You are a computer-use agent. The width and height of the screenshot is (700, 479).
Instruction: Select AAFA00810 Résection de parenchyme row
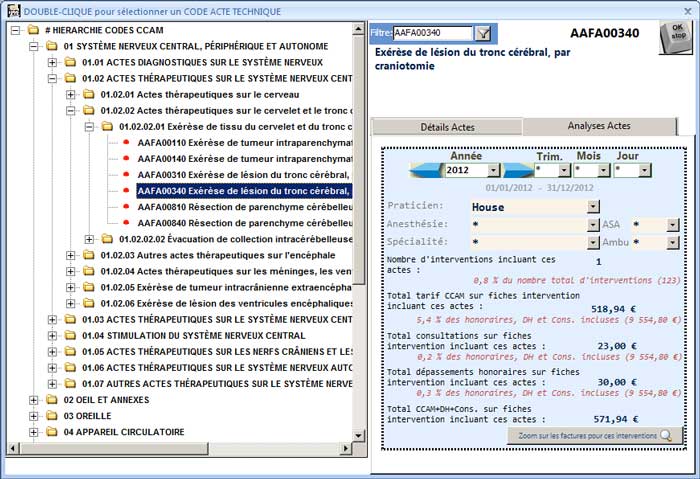[245, 207]
